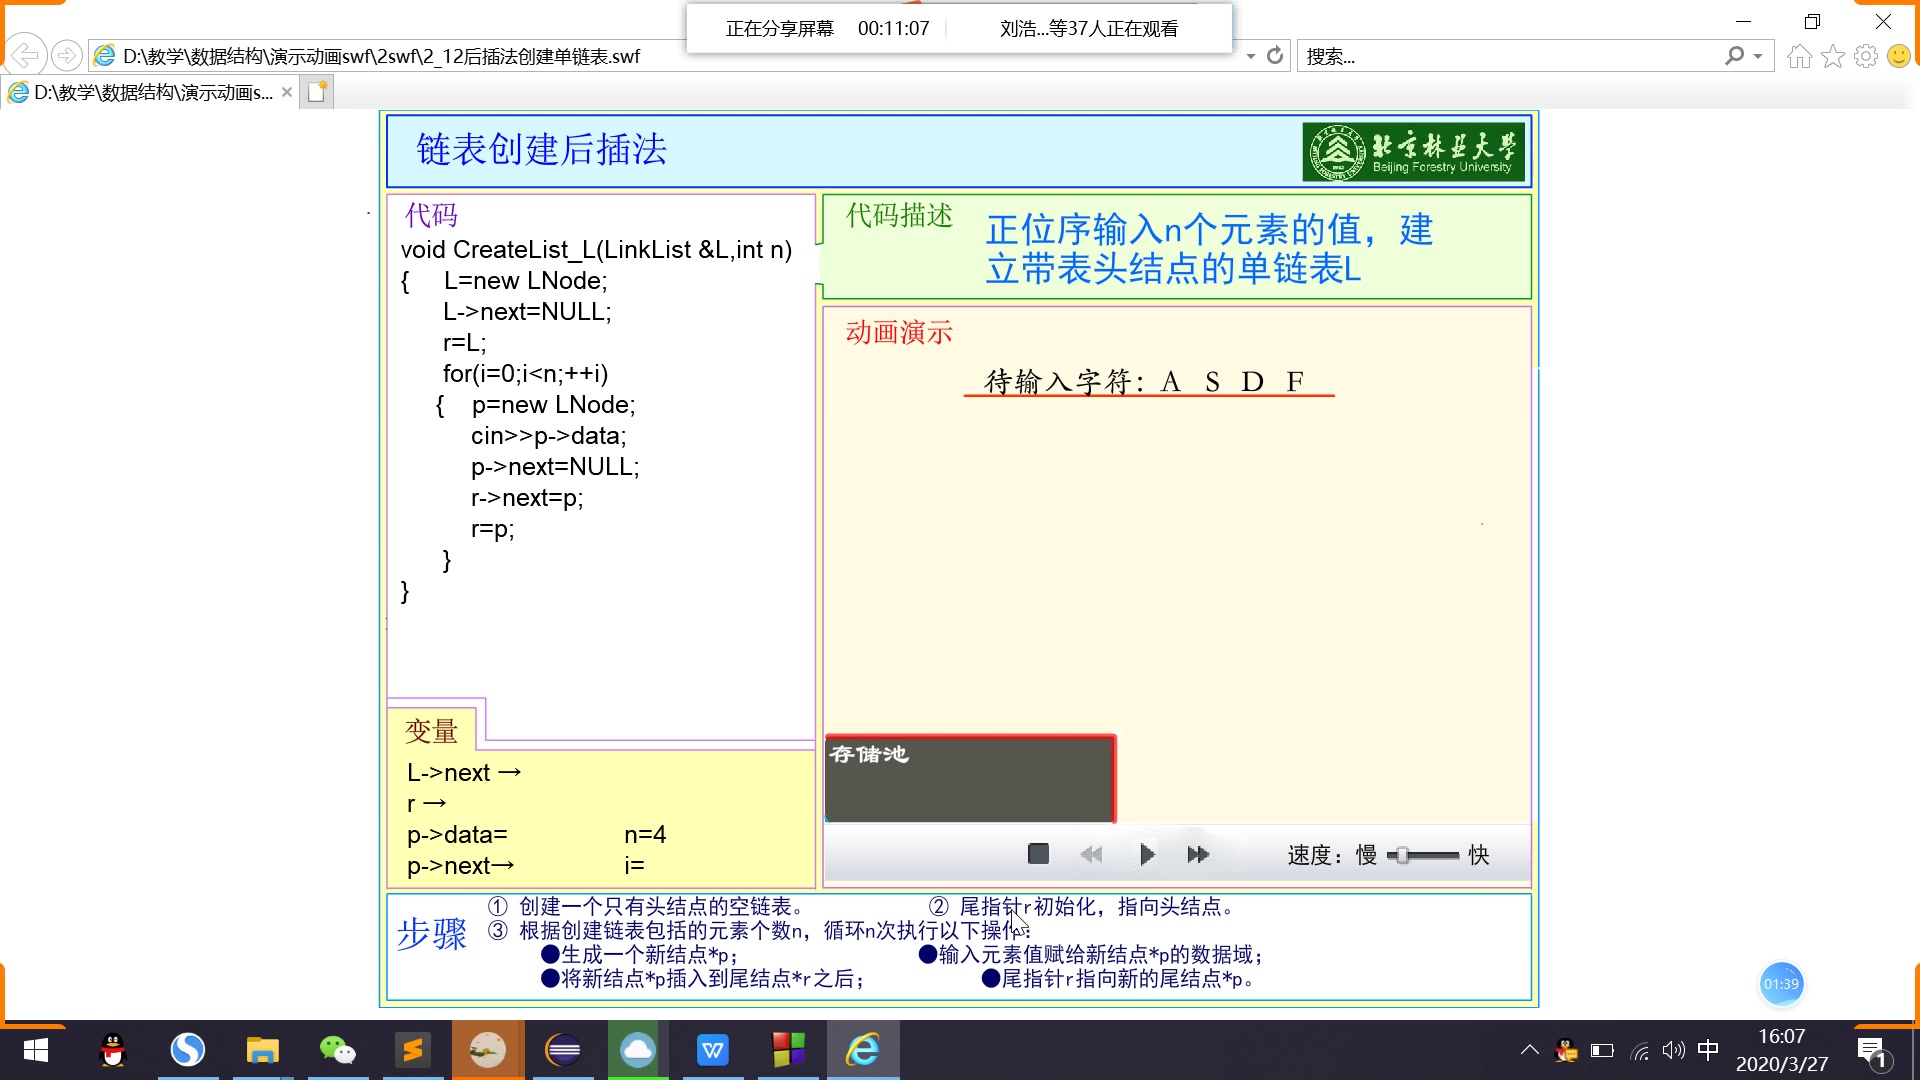Open the volume speaker tray icon
Screen dimensions: 1920x1080
pos(1673,1050)
